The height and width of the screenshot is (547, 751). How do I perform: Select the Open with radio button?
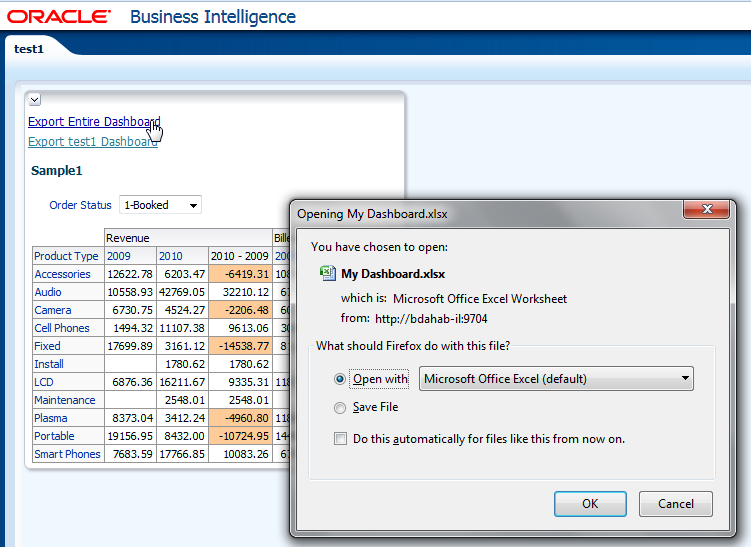(340, 379)
